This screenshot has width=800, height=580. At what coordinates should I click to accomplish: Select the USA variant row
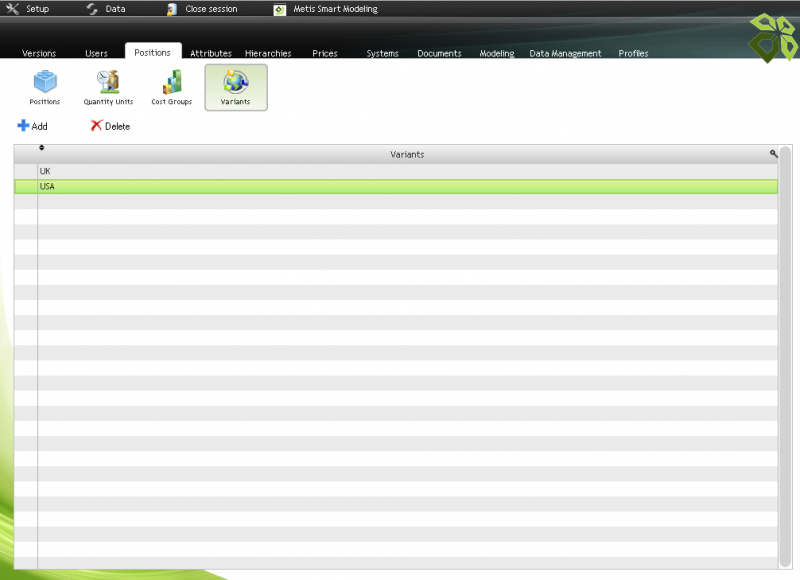click(x=400, y=186)
